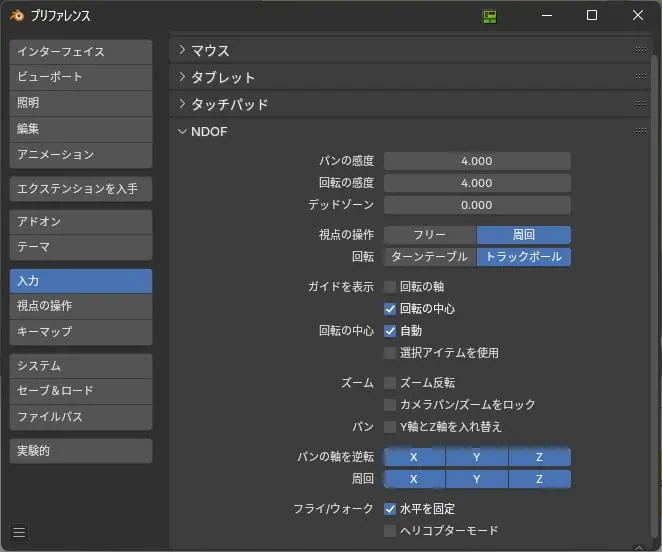
Task: Open エクステンションを入手 section
Action: (81, 189)
